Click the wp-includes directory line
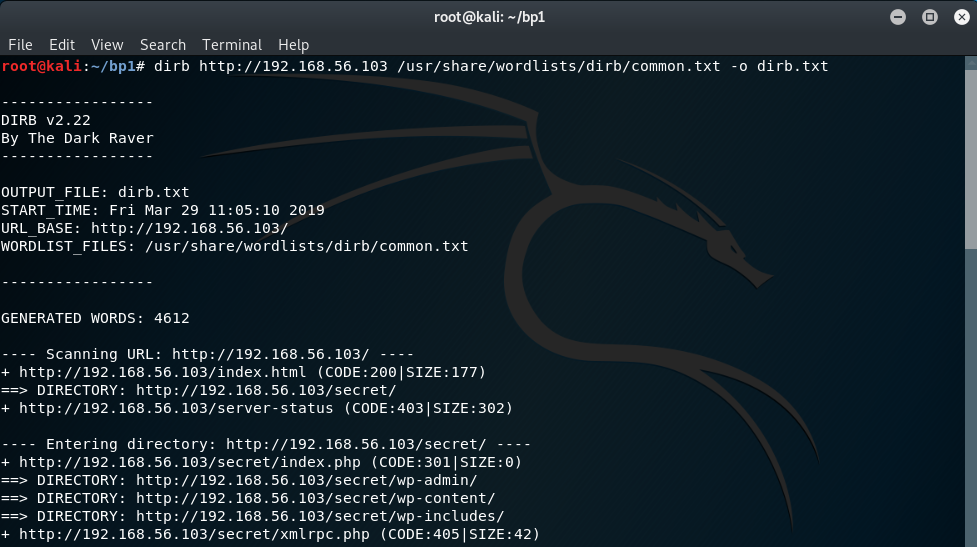The width and height of the screenshot is (977, 547). (x=252, y=516)
